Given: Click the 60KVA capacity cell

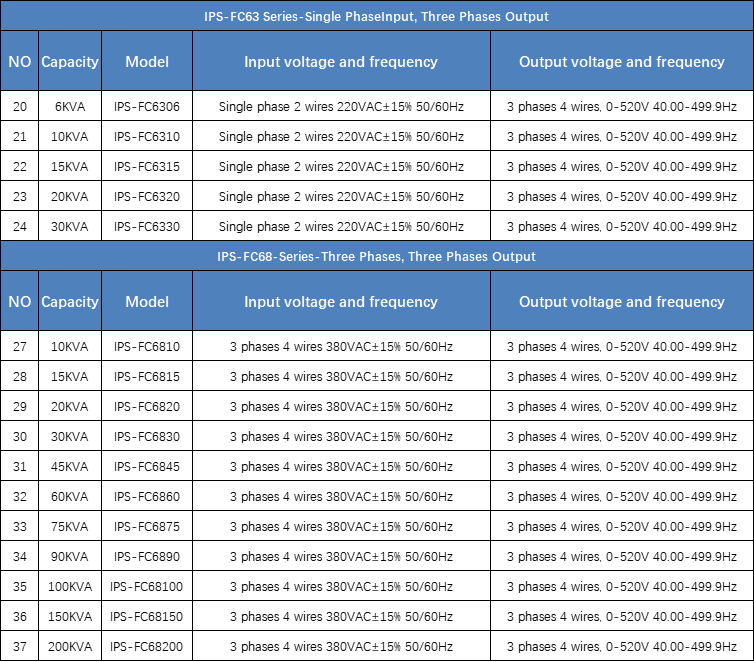Looking at the screenshot, I should pyautogui.click(x=70, y=496).
